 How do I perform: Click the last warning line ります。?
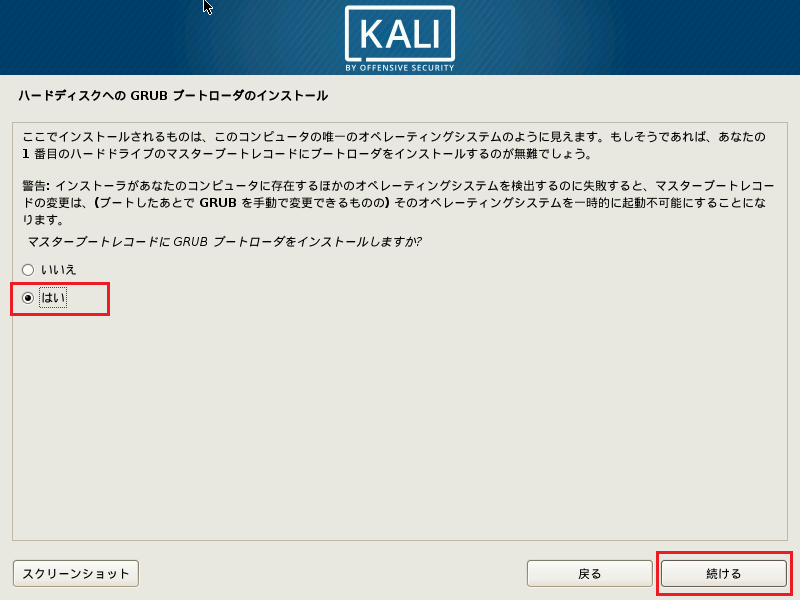[43, 220]
